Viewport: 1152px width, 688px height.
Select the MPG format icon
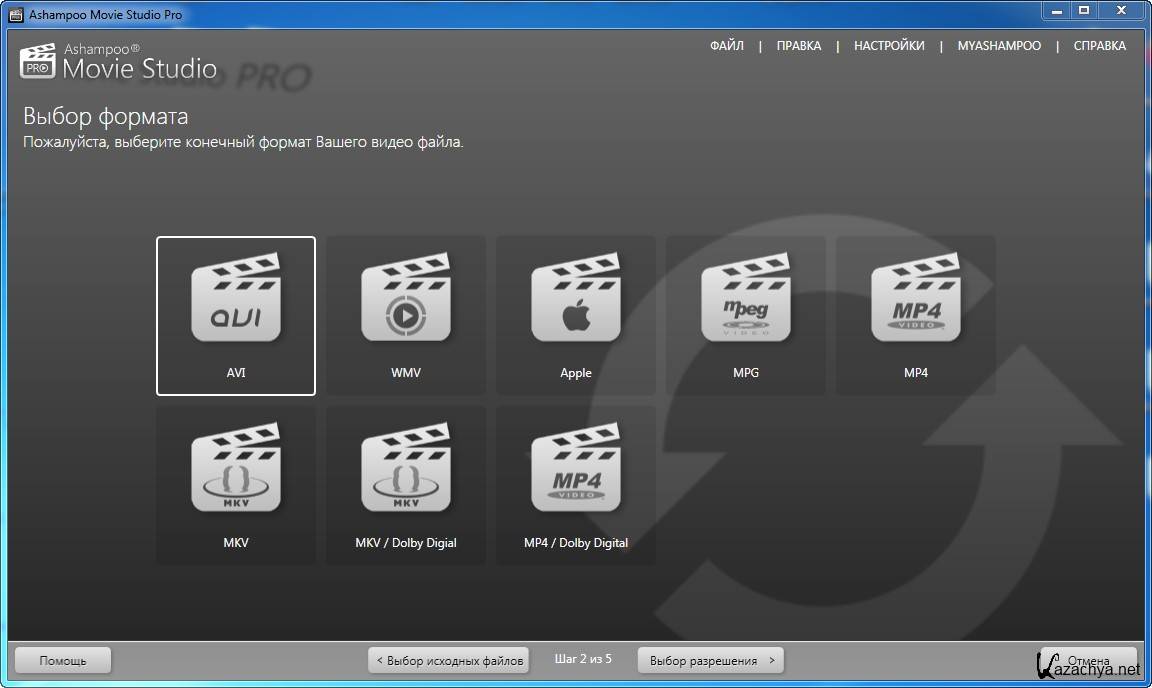tap(746, 304)
